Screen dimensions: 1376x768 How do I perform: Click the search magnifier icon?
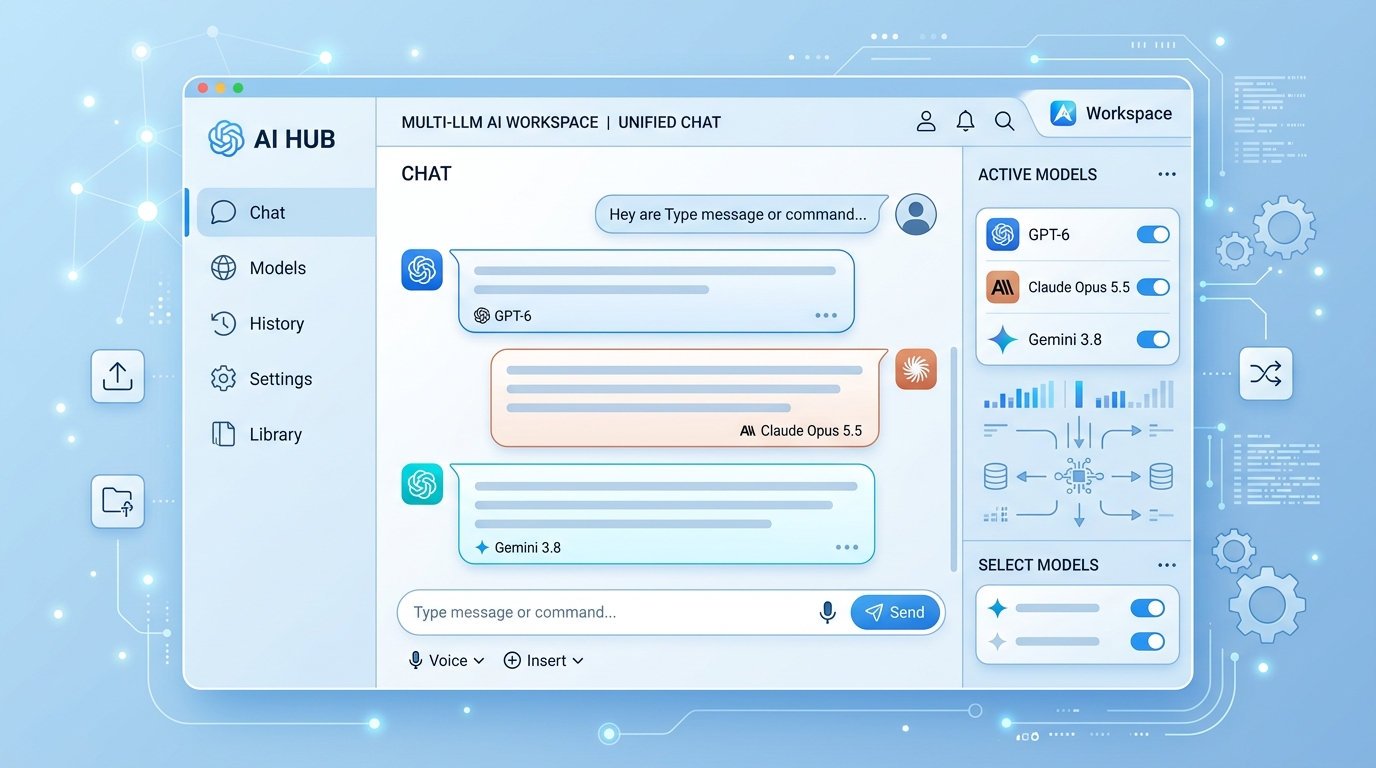(1004, 122)
